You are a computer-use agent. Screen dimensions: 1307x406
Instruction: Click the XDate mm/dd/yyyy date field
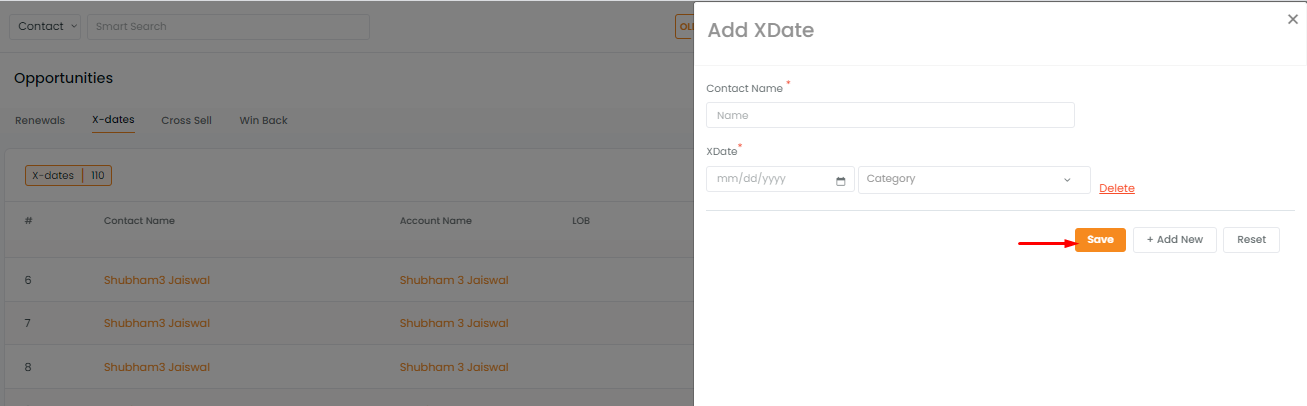780,180
